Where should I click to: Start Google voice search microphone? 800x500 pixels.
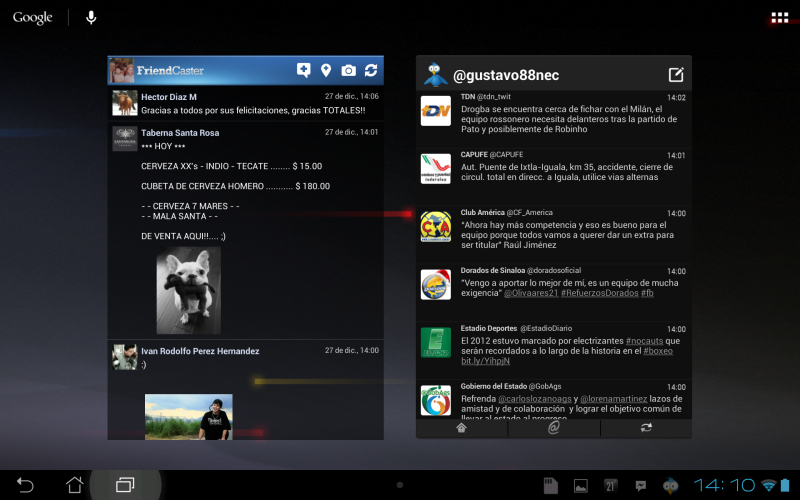91,17
